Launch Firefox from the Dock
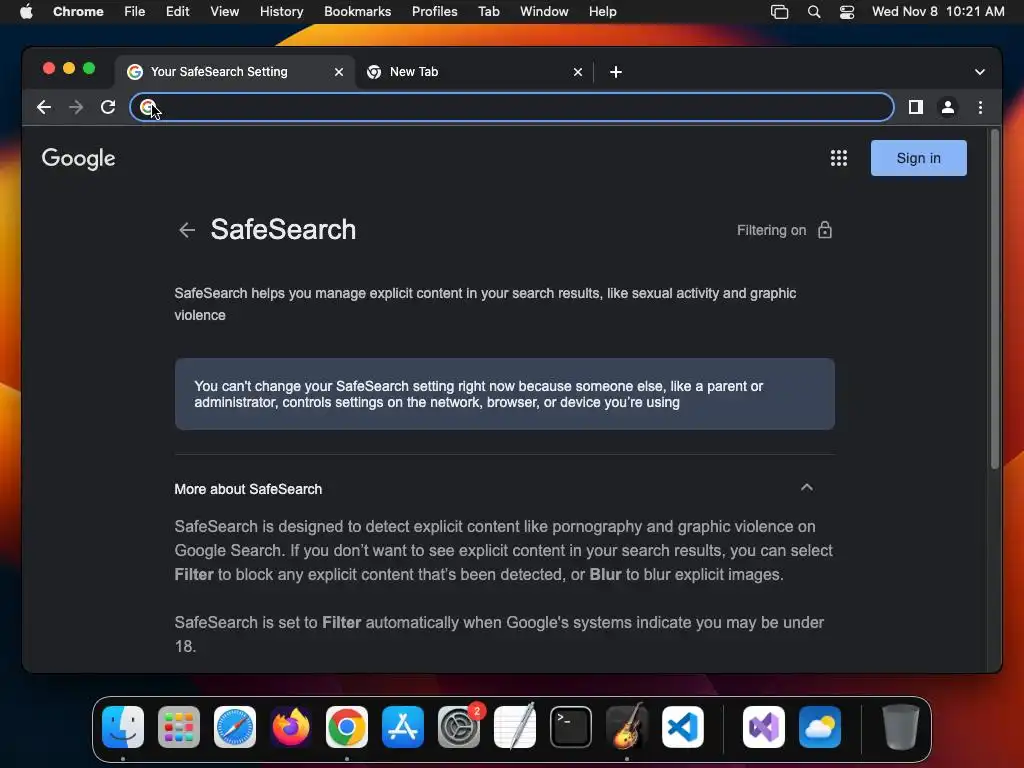The image size is (1024, 768). point(291,727)
